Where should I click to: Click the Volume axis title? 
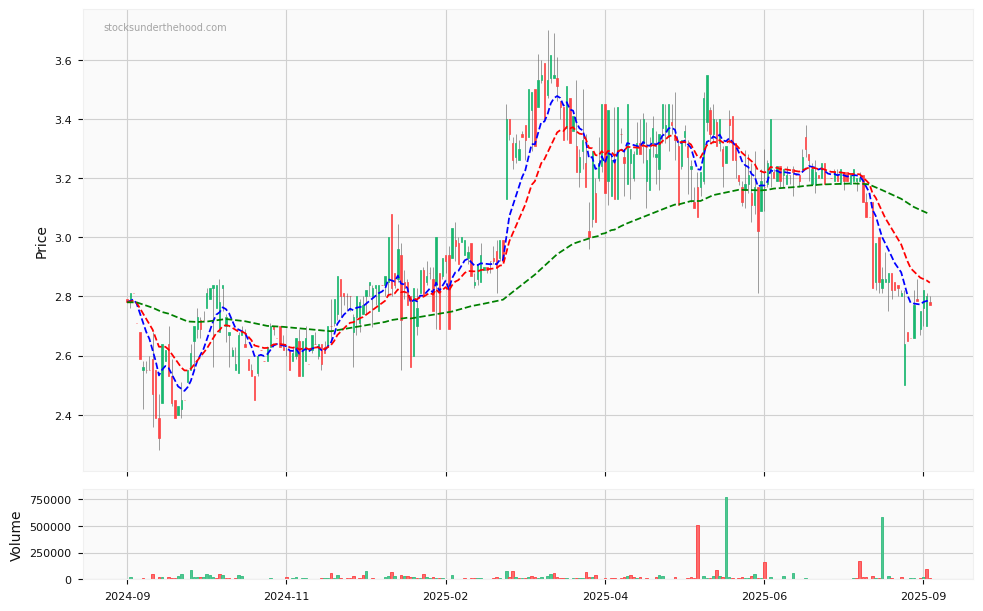pos(16,536)
